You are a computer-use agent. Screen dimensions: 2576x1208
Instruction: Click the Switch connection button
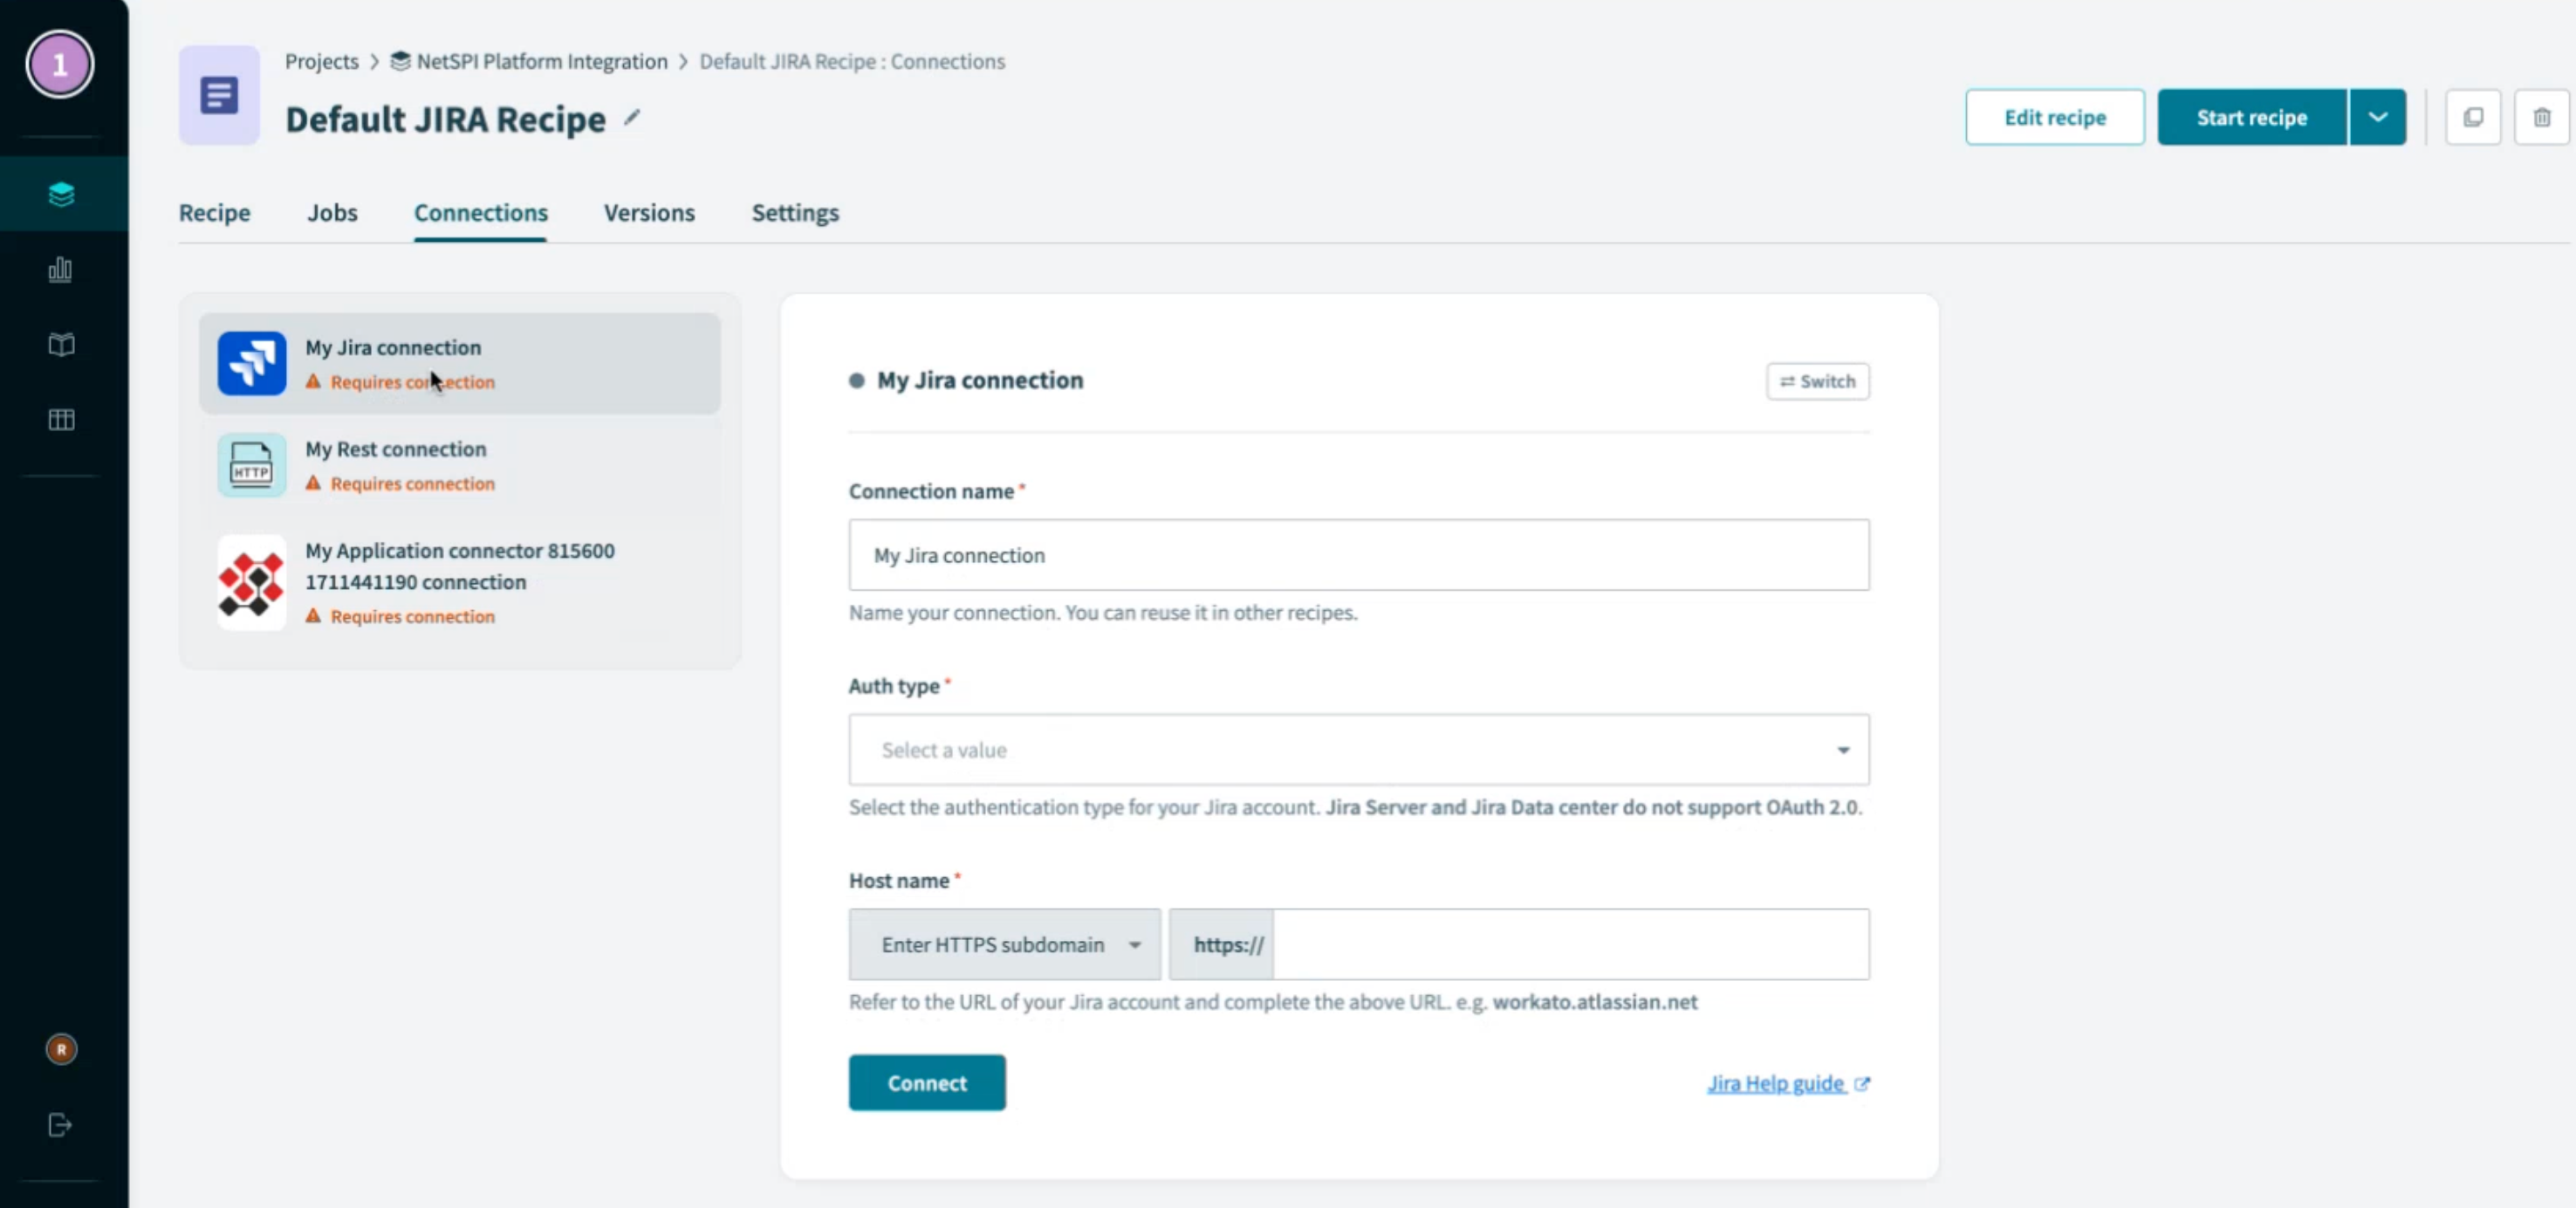1817,381
